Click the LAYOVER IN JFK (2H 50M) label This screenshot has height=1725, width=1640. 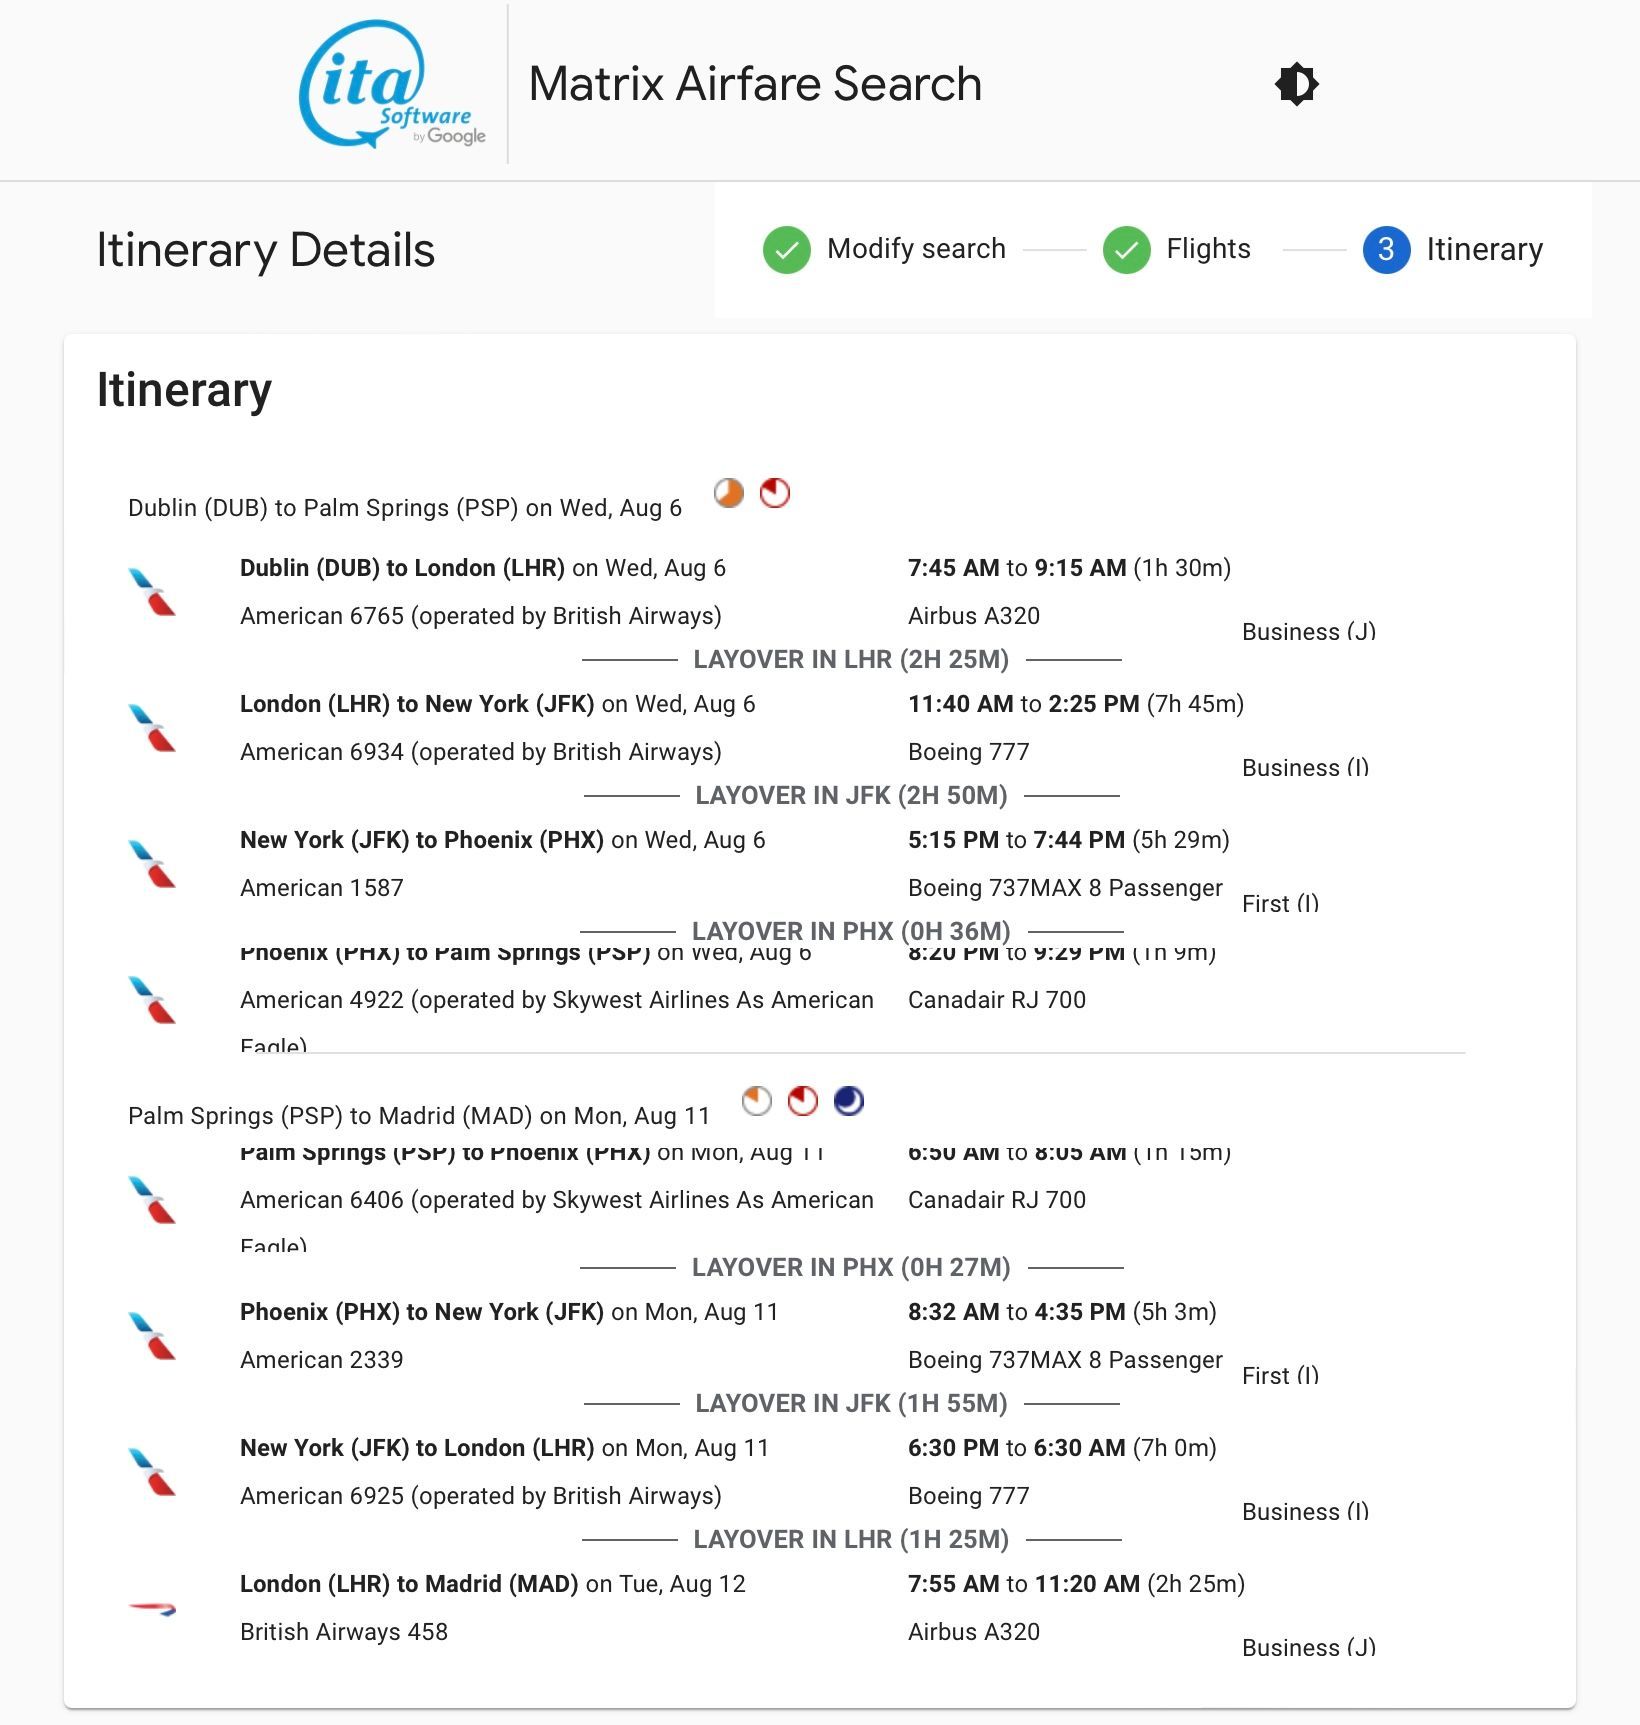851,796
